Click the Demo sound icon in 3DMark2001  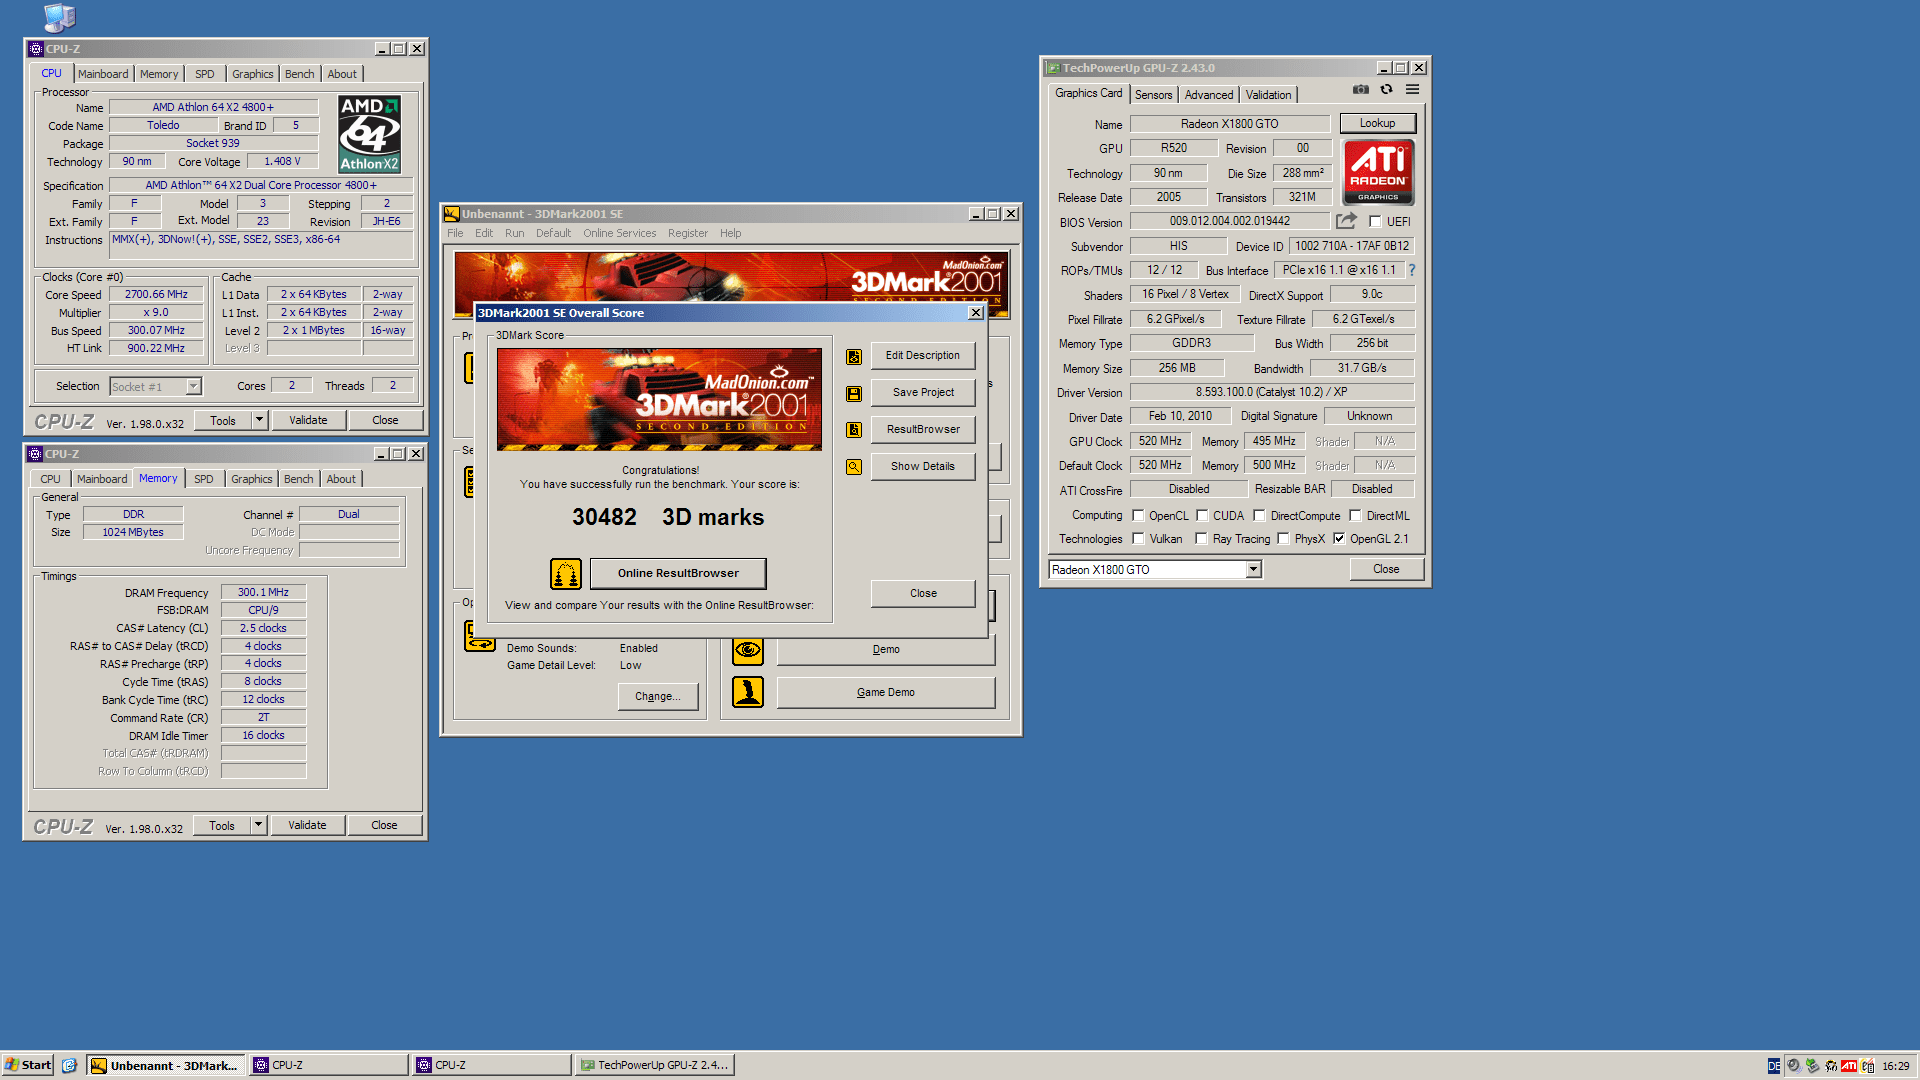[x=480, y=647]
